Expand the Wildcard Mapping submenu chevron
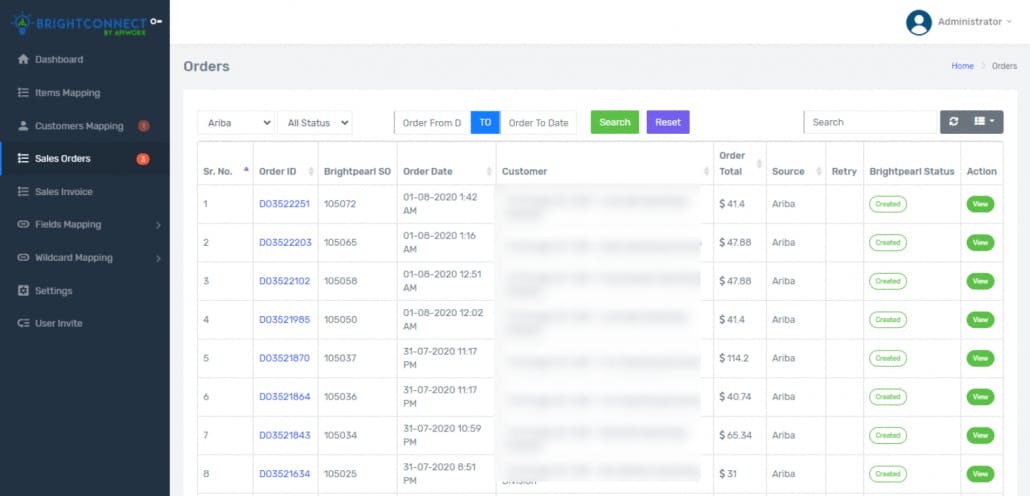 pos(158,258)
